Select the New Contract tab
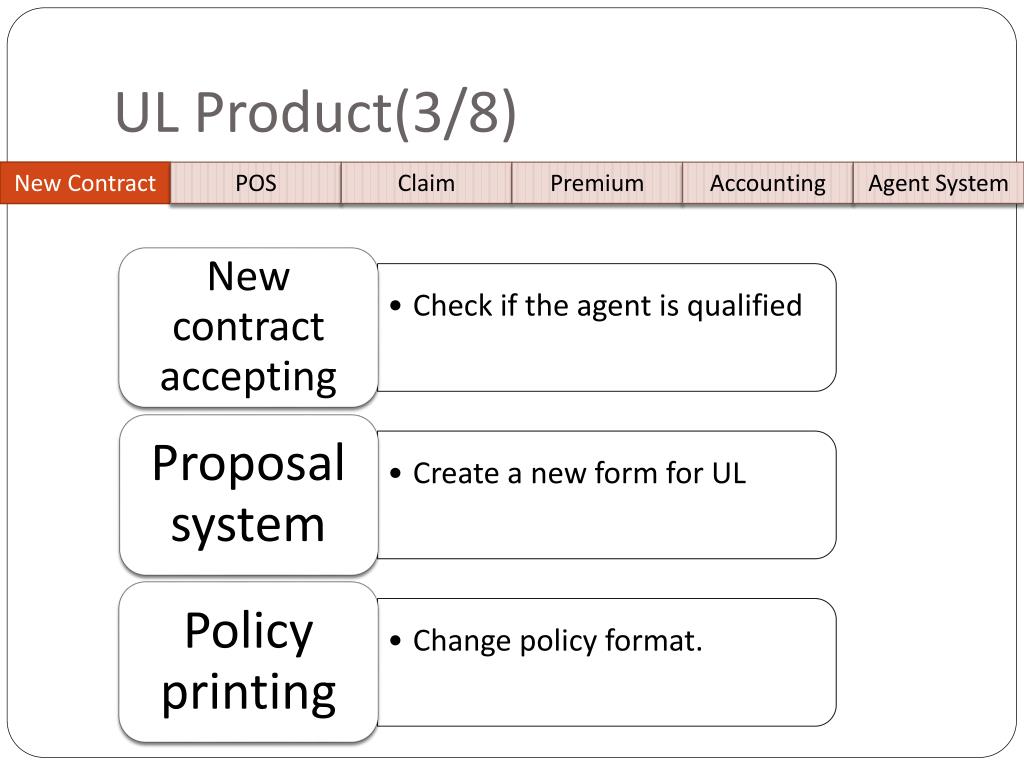The width and height of the screenshot is (1024, 768). [85, 183]
